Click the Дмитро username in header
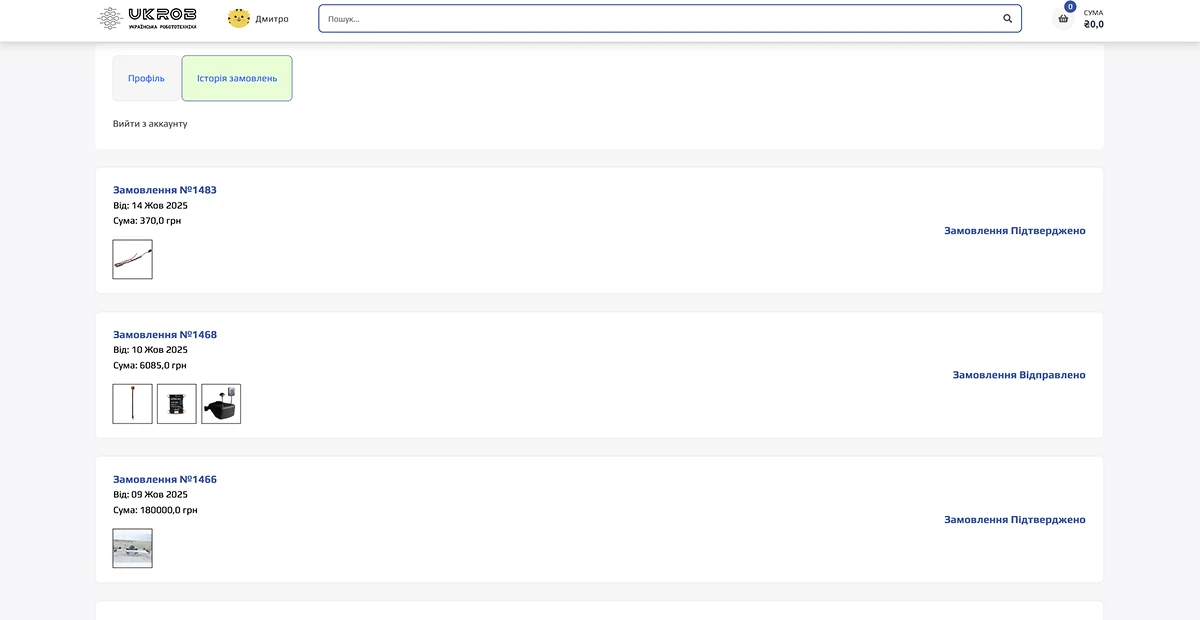Viewport: 1200px width, 620px height. pyautogui.click(x=272, y=19)
